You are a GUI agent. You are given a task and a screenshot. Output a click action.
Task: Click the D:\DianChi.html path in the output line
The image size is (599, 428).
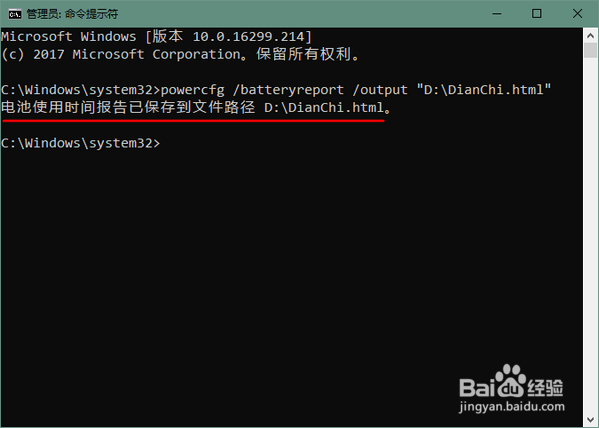point(324,108)
